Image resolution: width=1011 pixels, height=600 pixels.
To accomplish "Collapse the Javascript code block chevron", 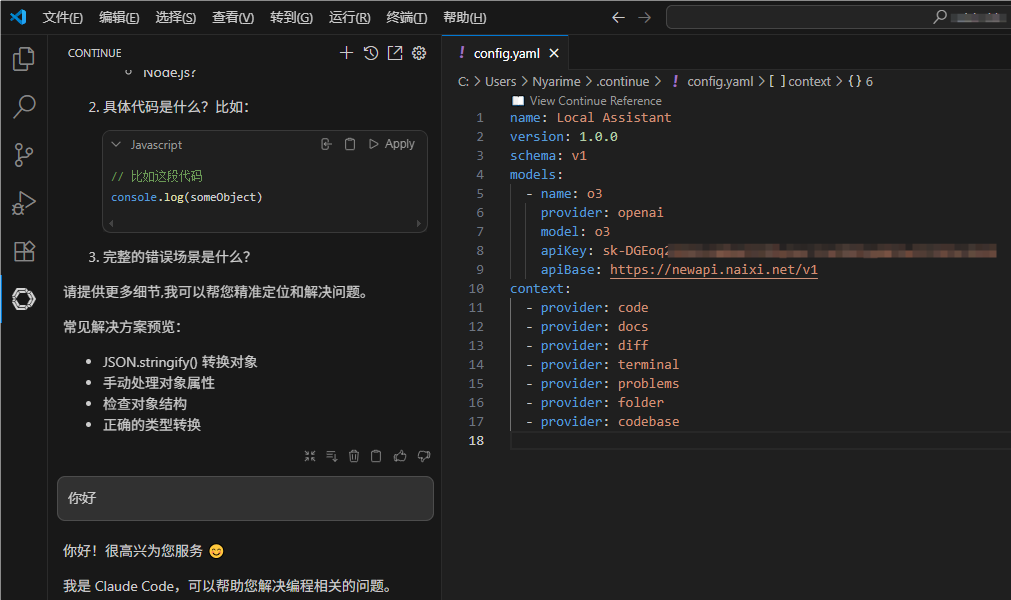I will click(x=116, y=144).
